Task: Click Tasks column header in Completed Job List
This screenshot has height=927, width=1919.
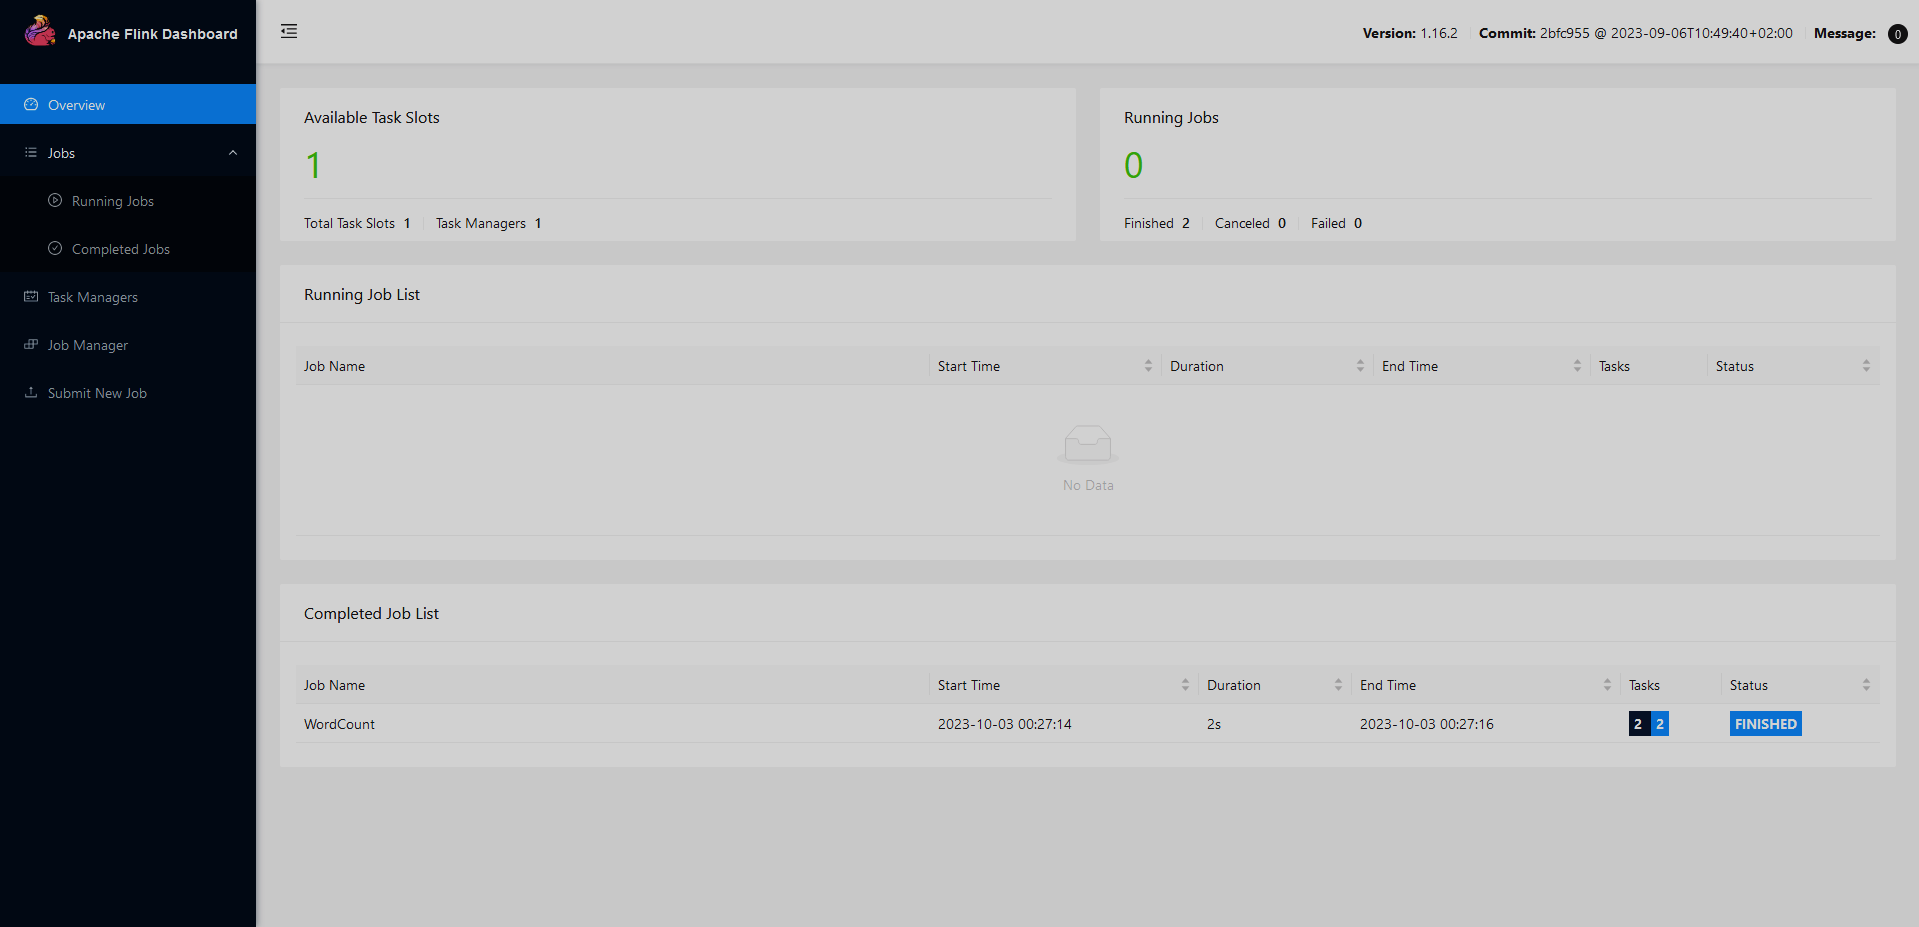Action: pyautogui.click(x=1644, y=685)
